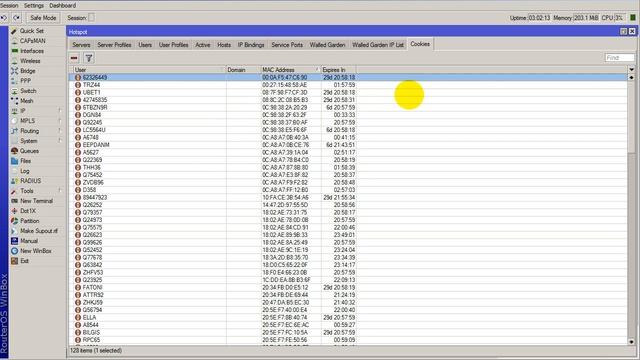Select the EEPDANM cookie row
Viewport: 640px width, 360px height.
pos(349,145)
